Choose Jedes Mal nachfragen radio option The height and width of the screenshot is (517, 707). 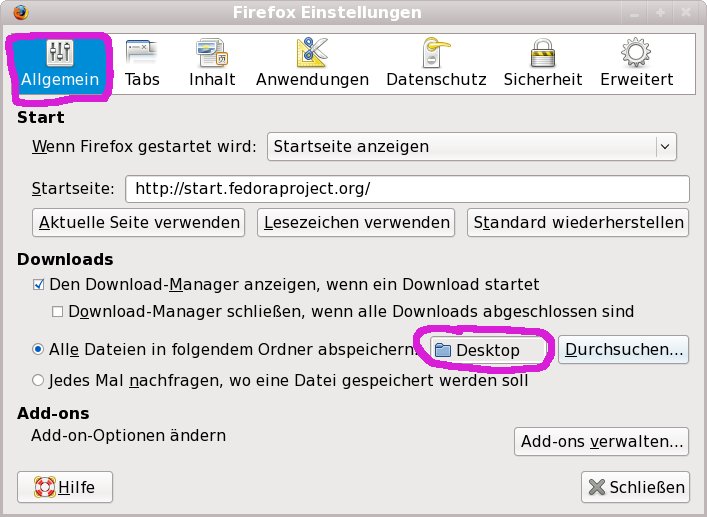click(39, 380)
